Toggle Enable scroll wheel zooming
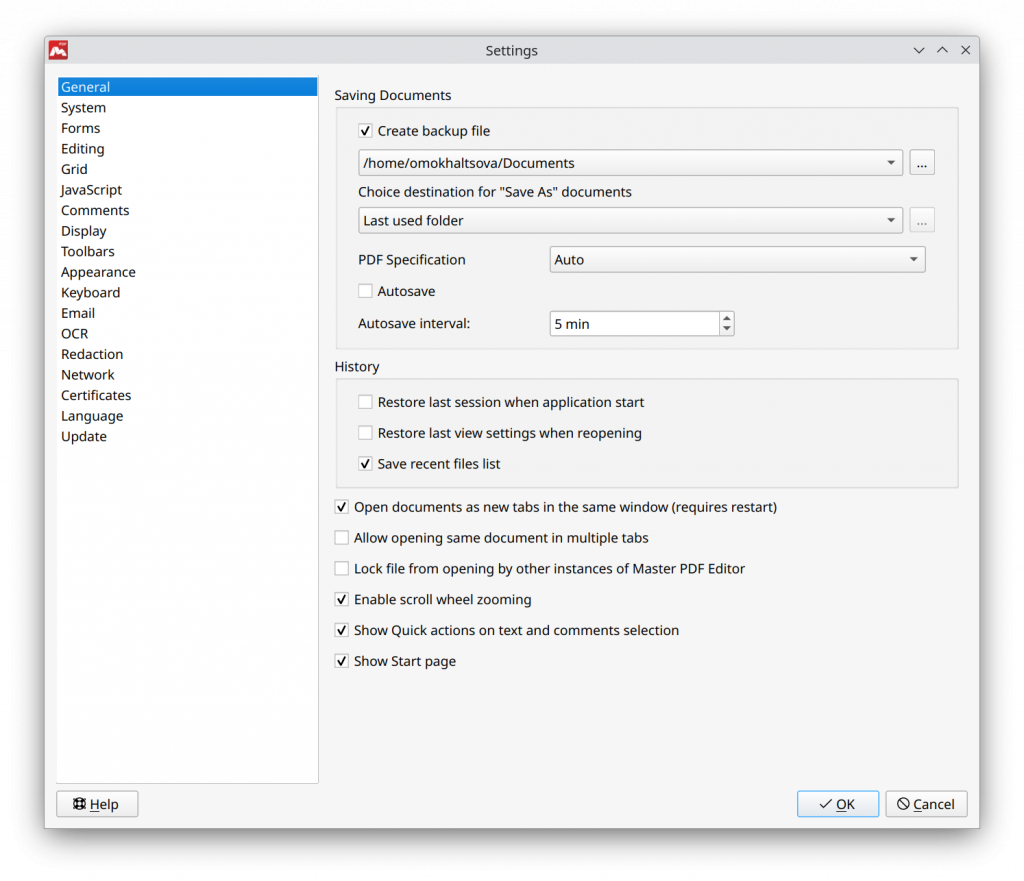1024x881 pixels. click(x=342, y=599)
